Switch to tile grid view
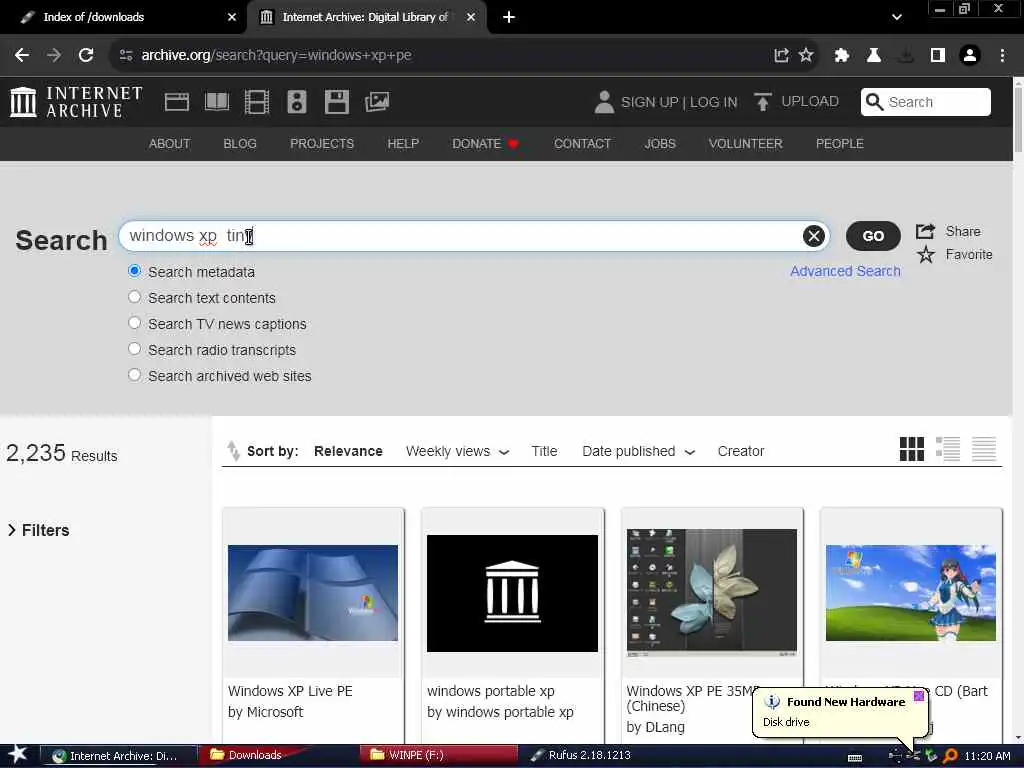 pos(912,449)
